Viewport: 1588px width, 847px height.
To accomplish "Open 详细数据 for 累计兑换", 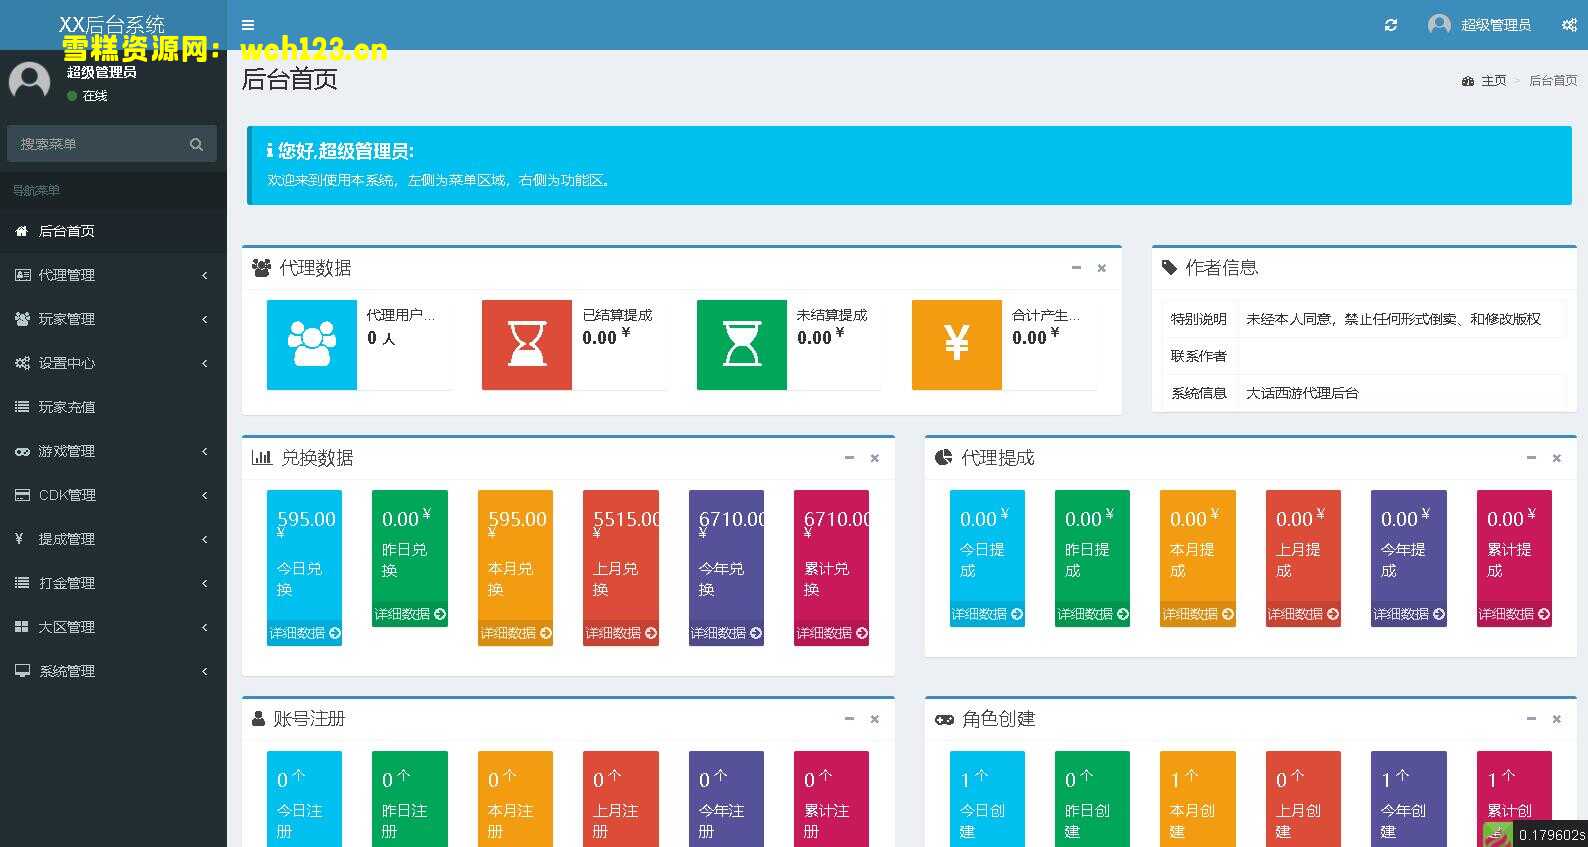I will point(832,633).
